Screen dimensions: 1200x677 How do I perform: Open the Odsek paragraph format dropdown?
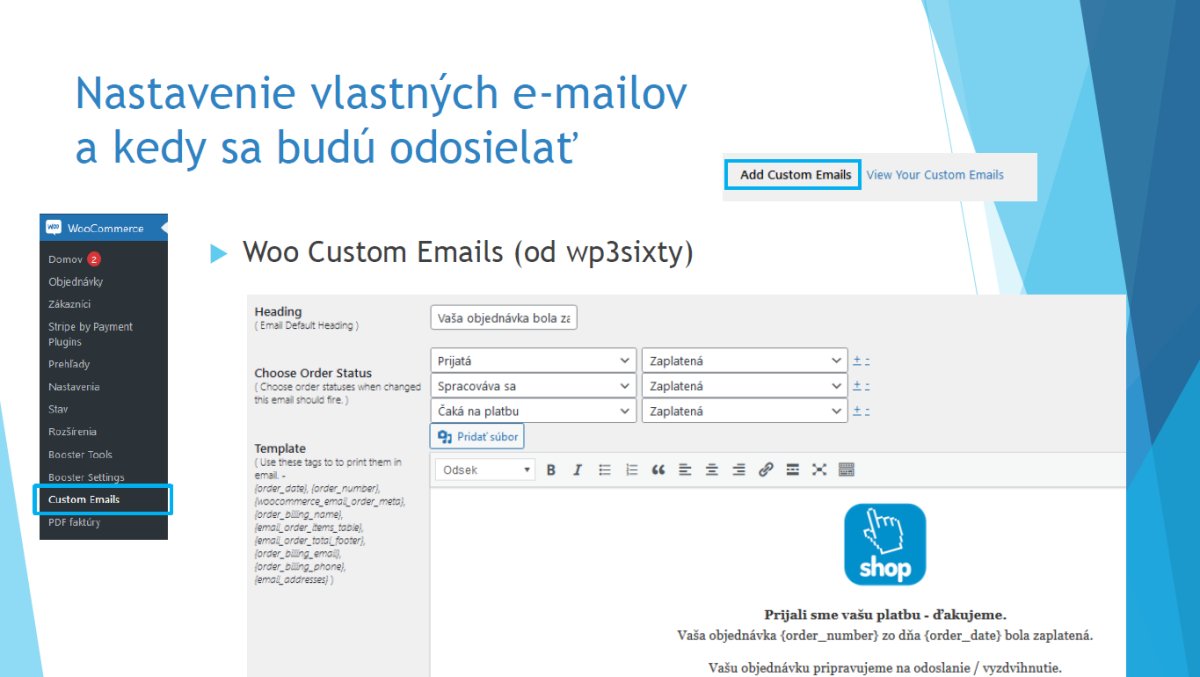point(486,470)
